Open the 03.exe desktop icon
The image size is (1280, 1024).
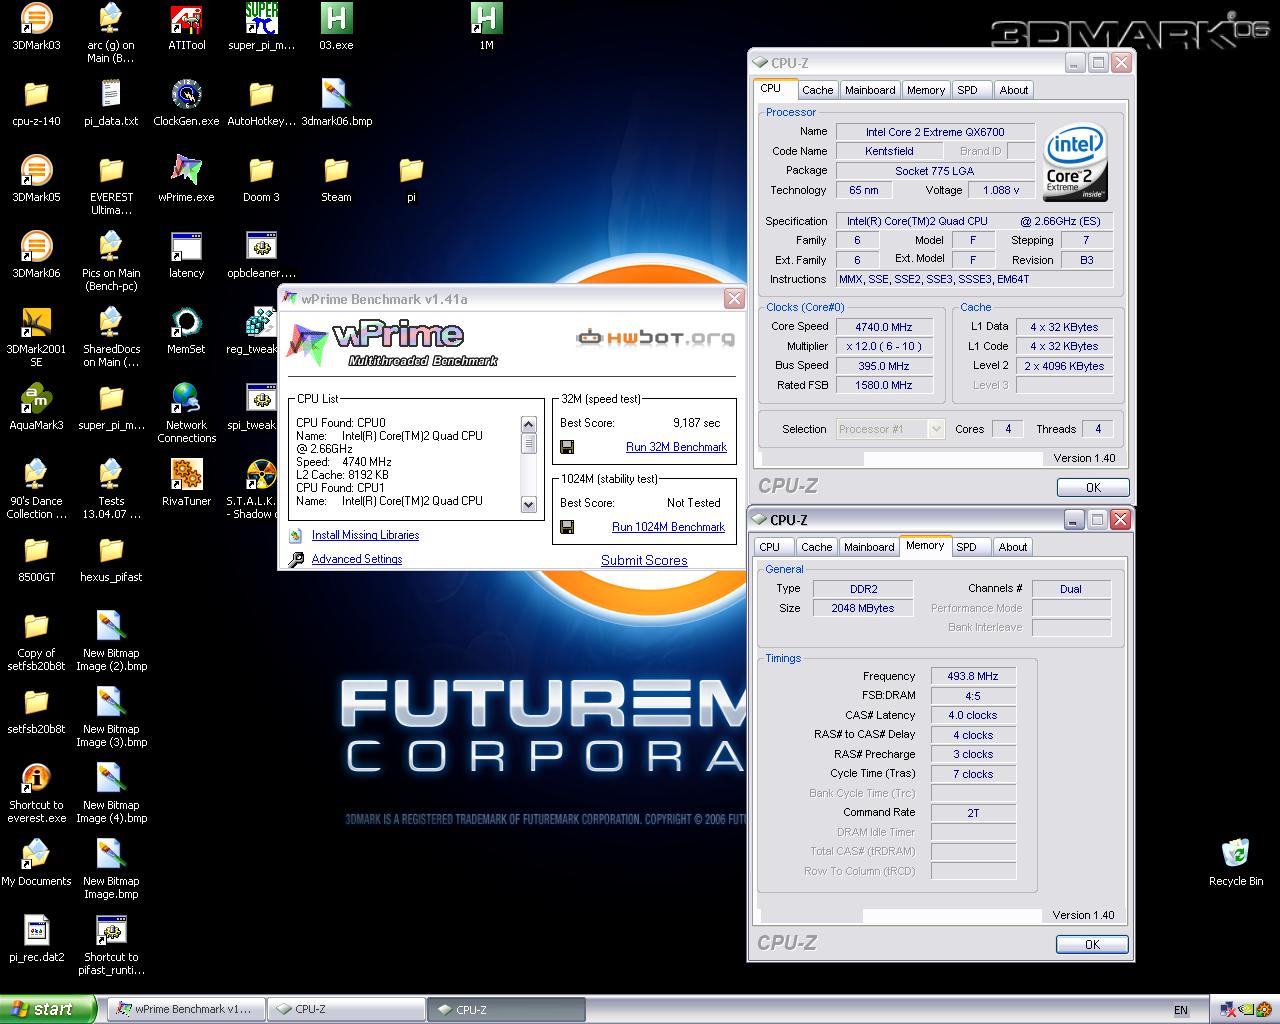pyautogui.click(x=336, y=27)
